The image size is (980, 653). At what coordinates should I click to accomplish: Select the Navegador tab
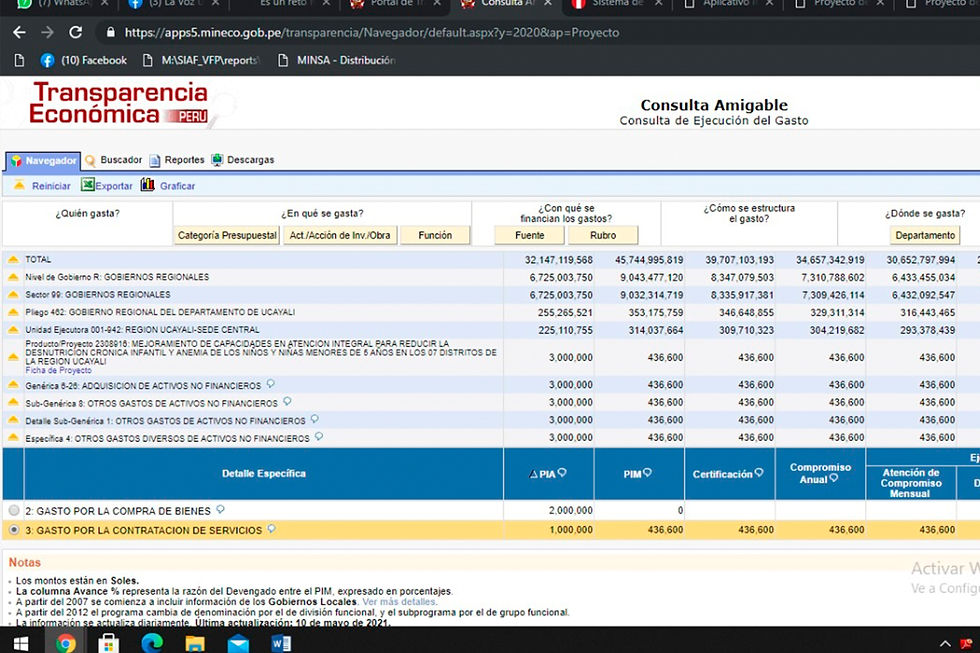pyautogui.click(x=43, y=161)
